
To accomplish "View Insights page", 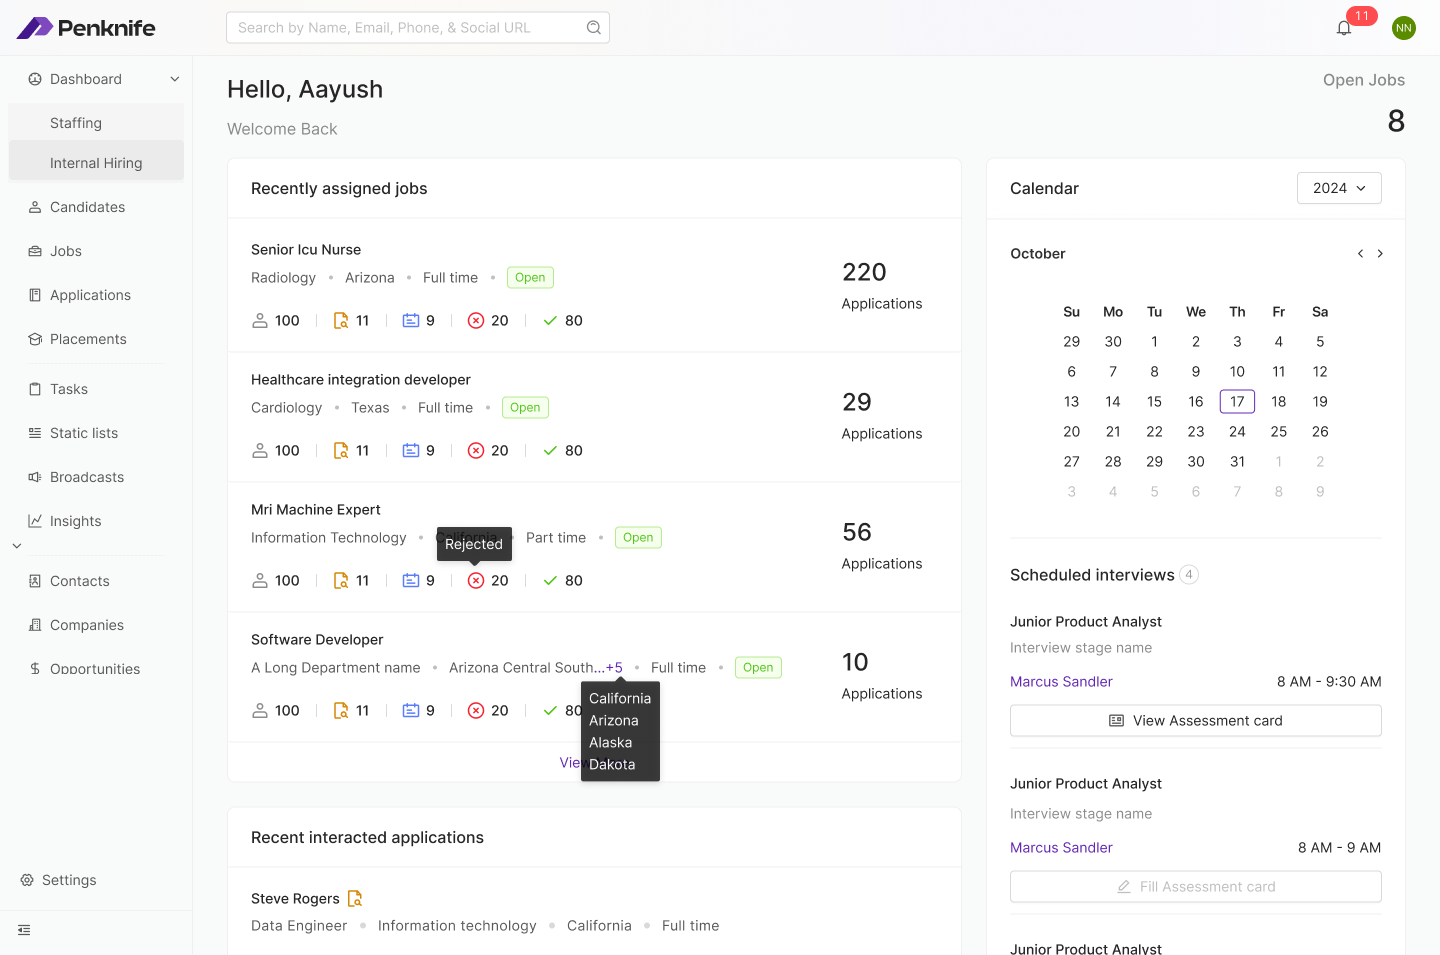I will (x=76, y=521).
